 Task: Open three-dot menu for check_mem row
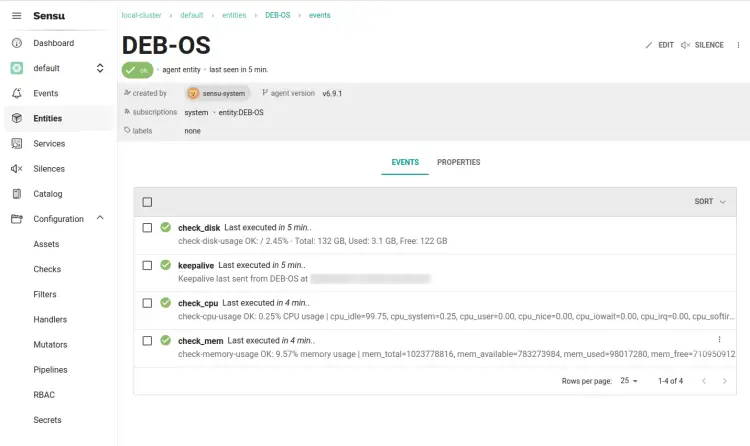coord(719,341)
